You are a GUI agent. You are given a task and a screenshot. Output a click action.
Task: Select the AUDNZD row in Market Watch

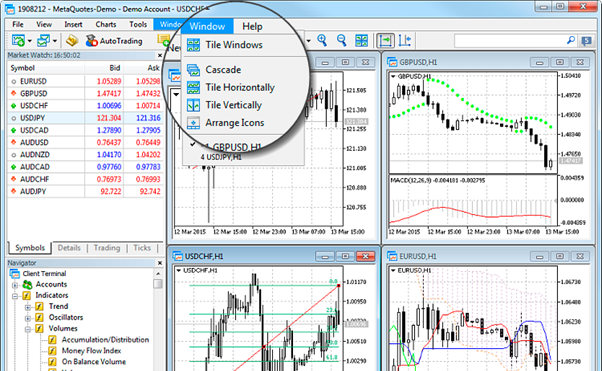pos(85,155)
